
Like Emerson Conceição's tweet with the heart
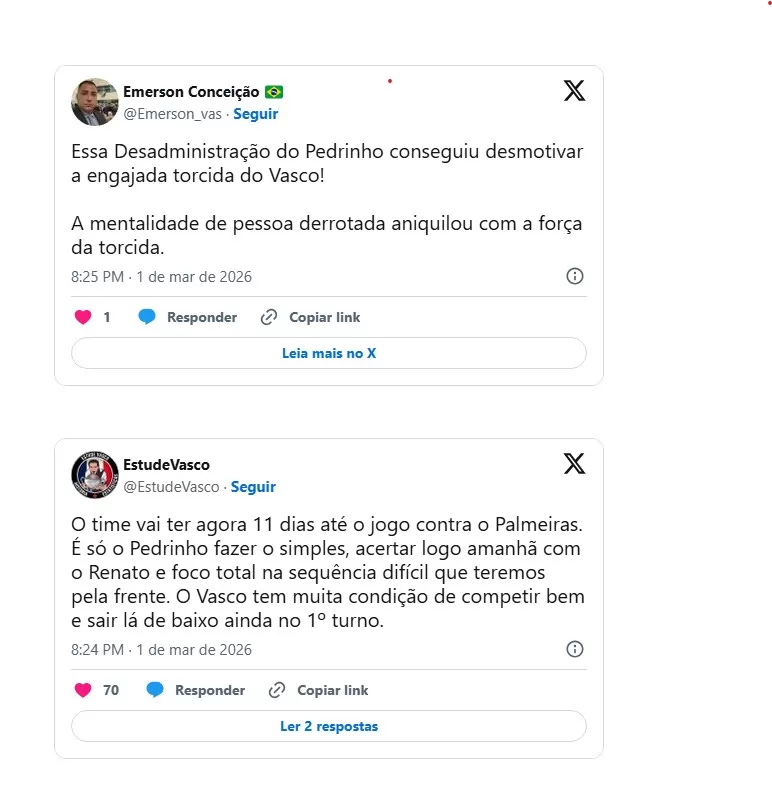pos(83,317)
